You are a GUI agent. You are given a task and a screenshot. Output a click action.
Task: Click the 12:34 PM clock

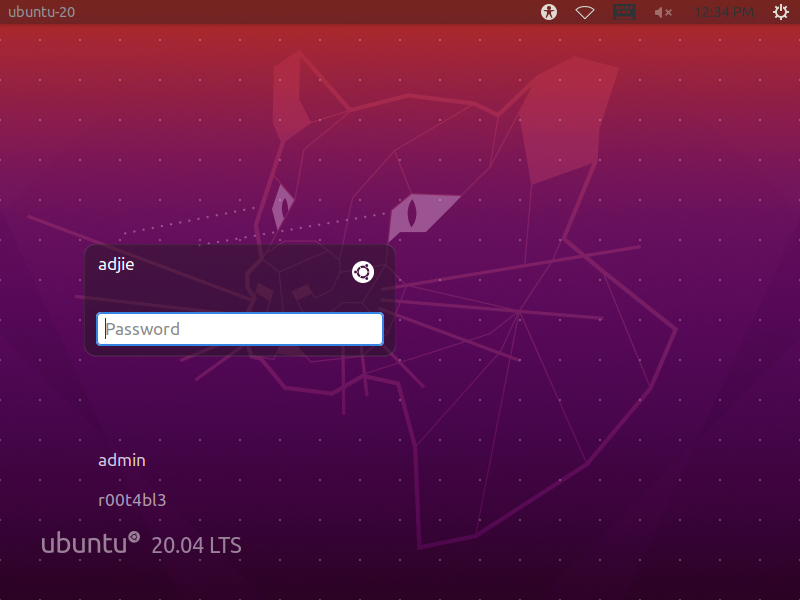(723, 12)
